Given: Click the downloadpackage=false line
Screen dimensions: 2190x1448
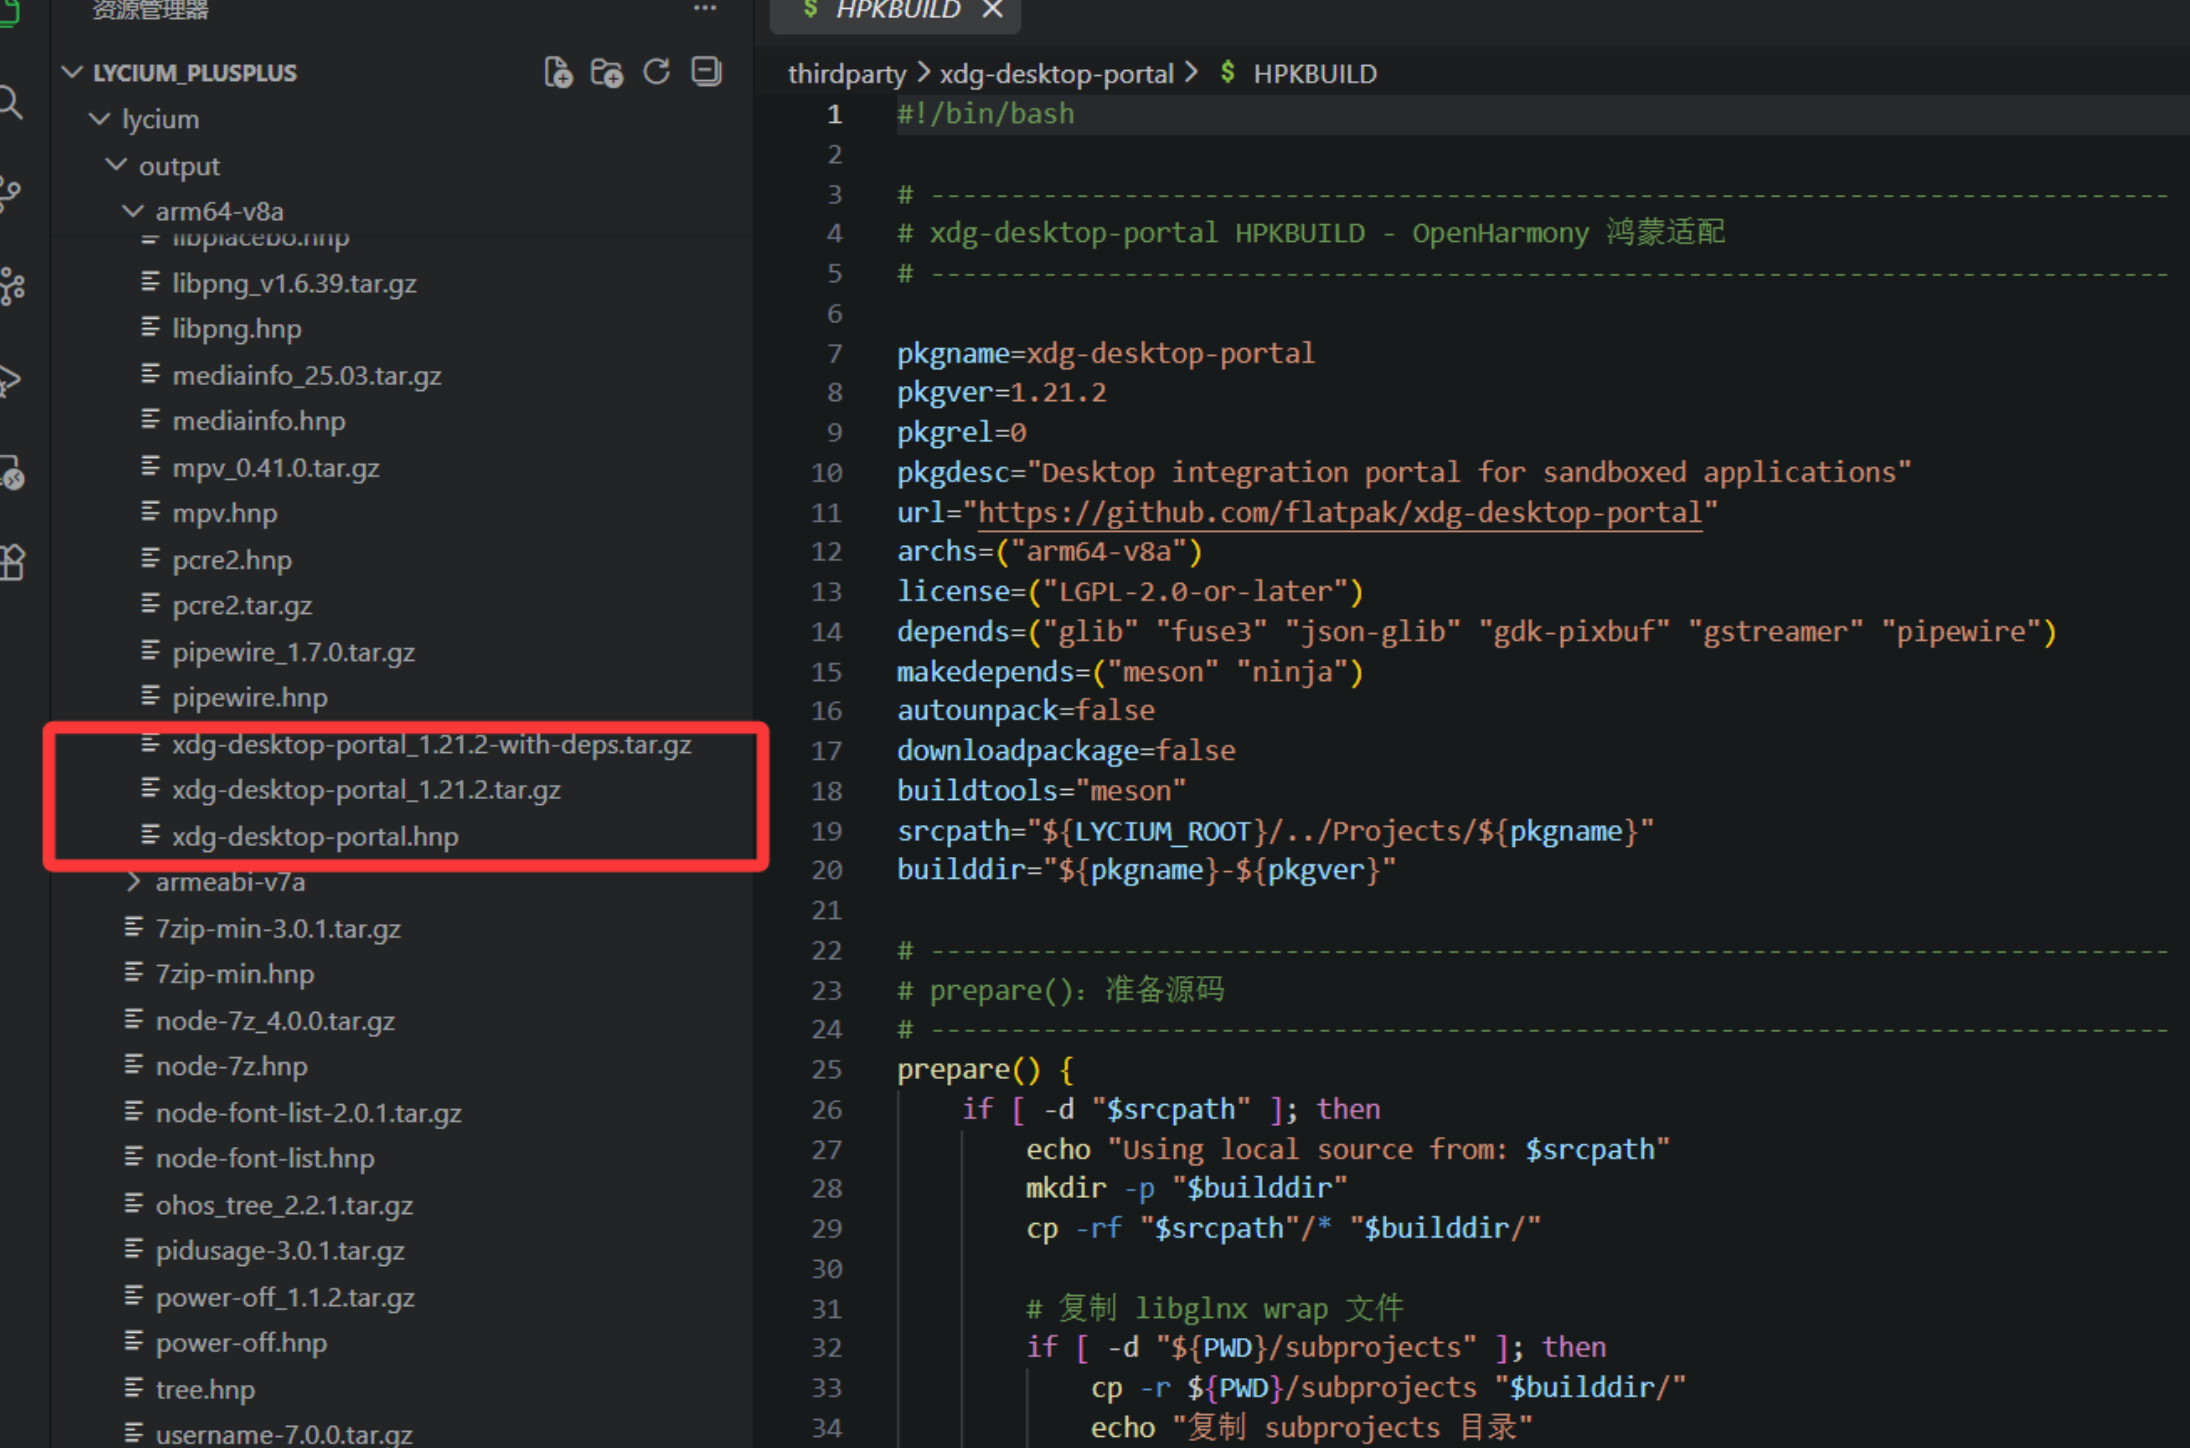Looking at the screenshot, I should [1066, 751].
